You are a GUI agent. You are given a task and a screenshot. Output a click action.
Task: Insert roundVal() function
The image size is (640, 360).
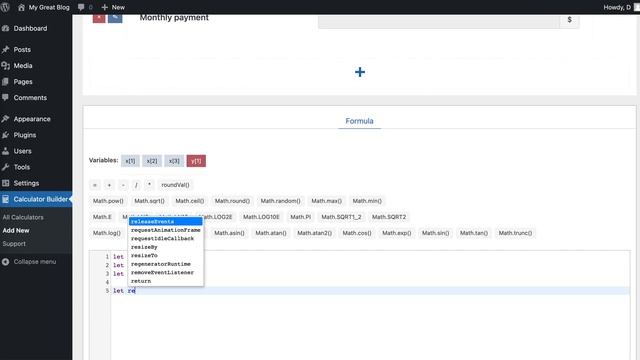176,185
